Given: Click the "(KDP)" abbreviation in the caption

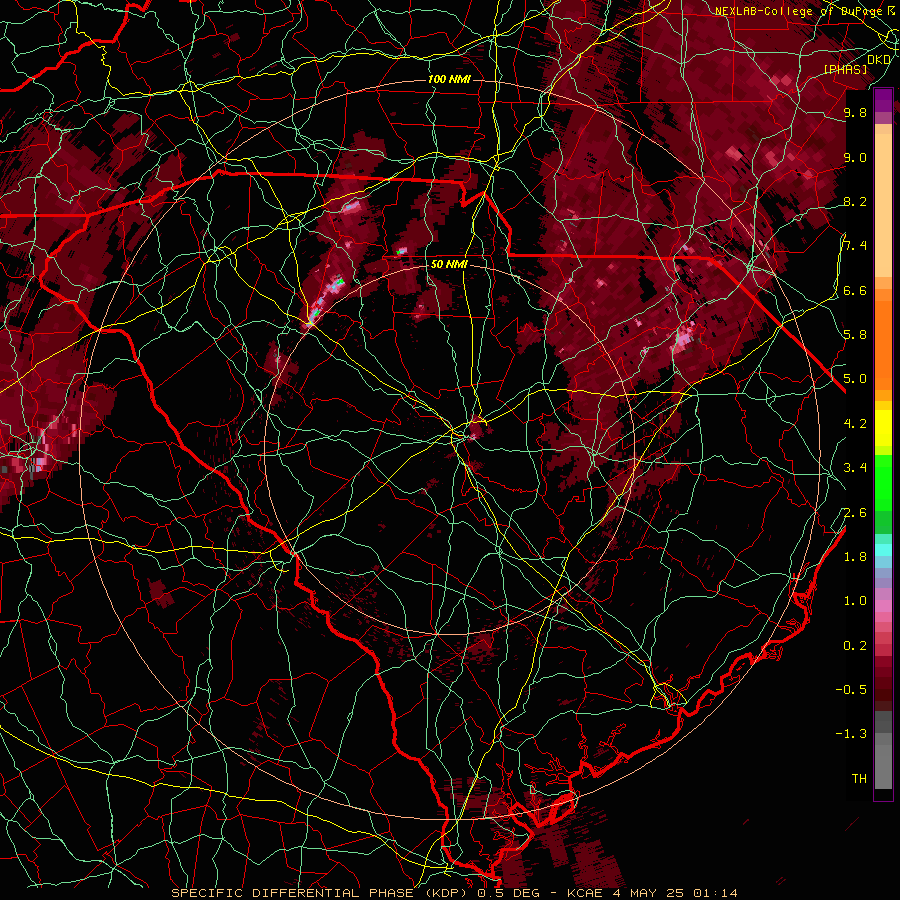Looking at the screenshot, I should coord(446,893).
